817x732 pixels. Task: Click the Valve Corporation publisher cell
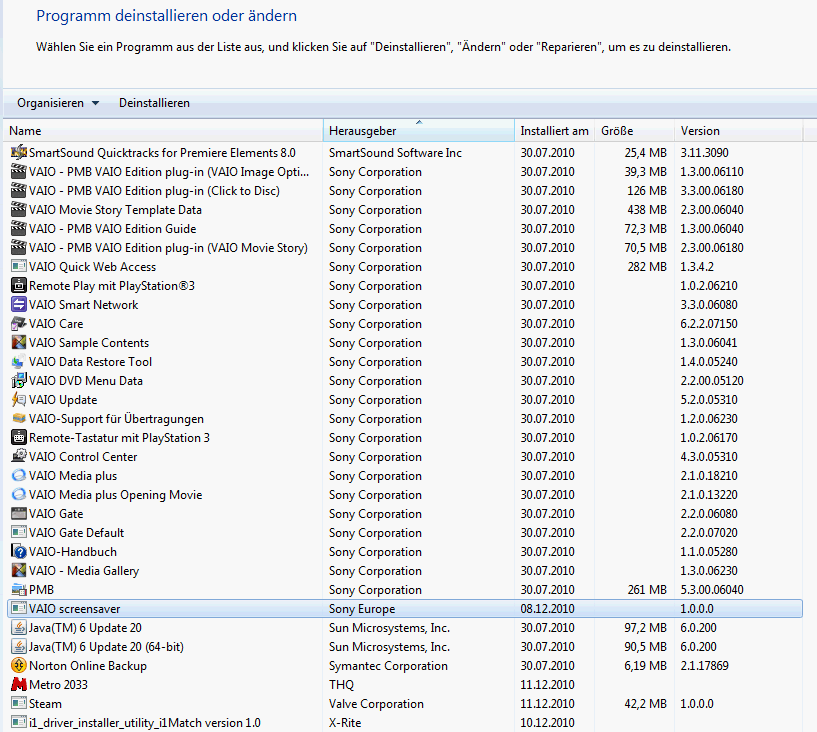click(x=376, y=704)
